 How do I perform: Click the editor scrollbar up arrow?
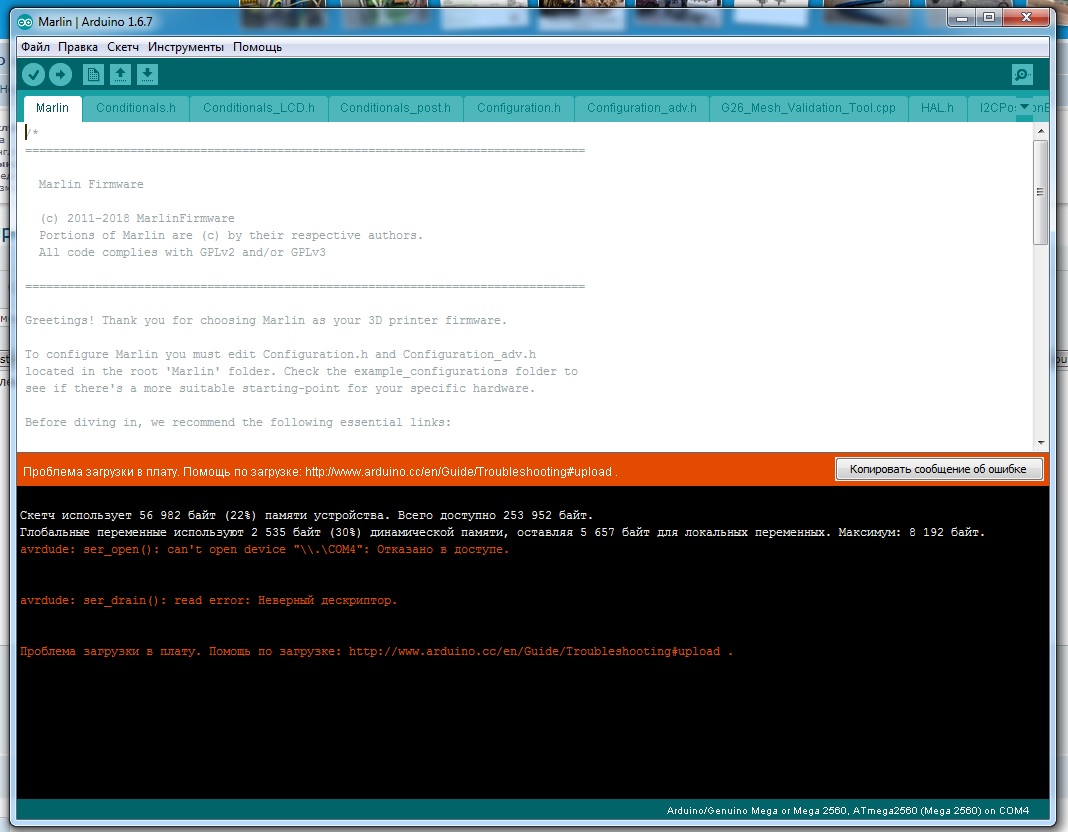(x=1040, y=131)
